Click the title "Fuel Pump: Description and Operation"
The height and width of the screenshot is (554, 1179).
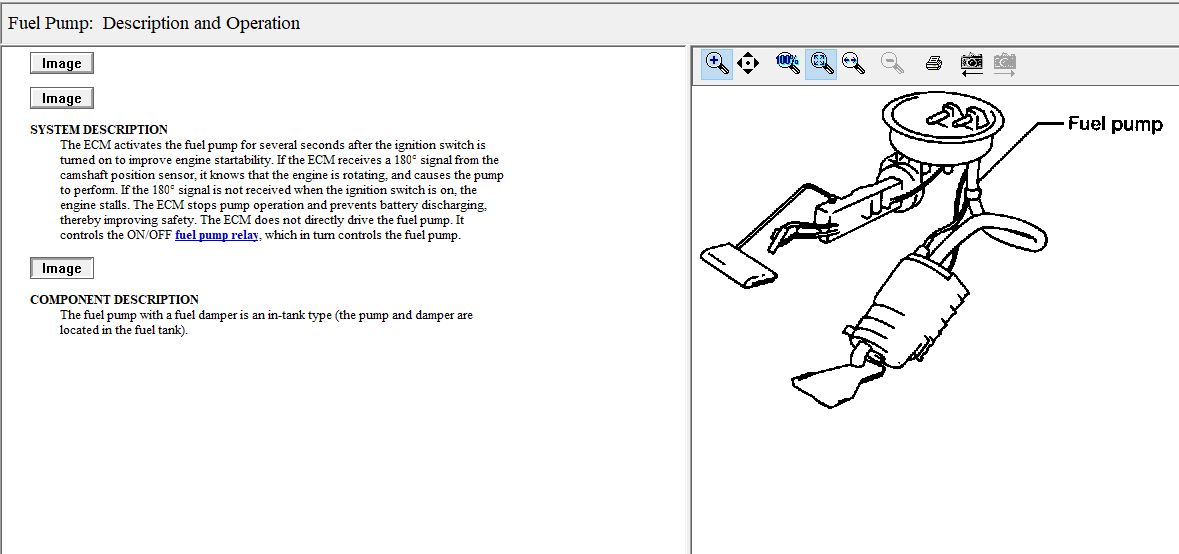[154, 23]
